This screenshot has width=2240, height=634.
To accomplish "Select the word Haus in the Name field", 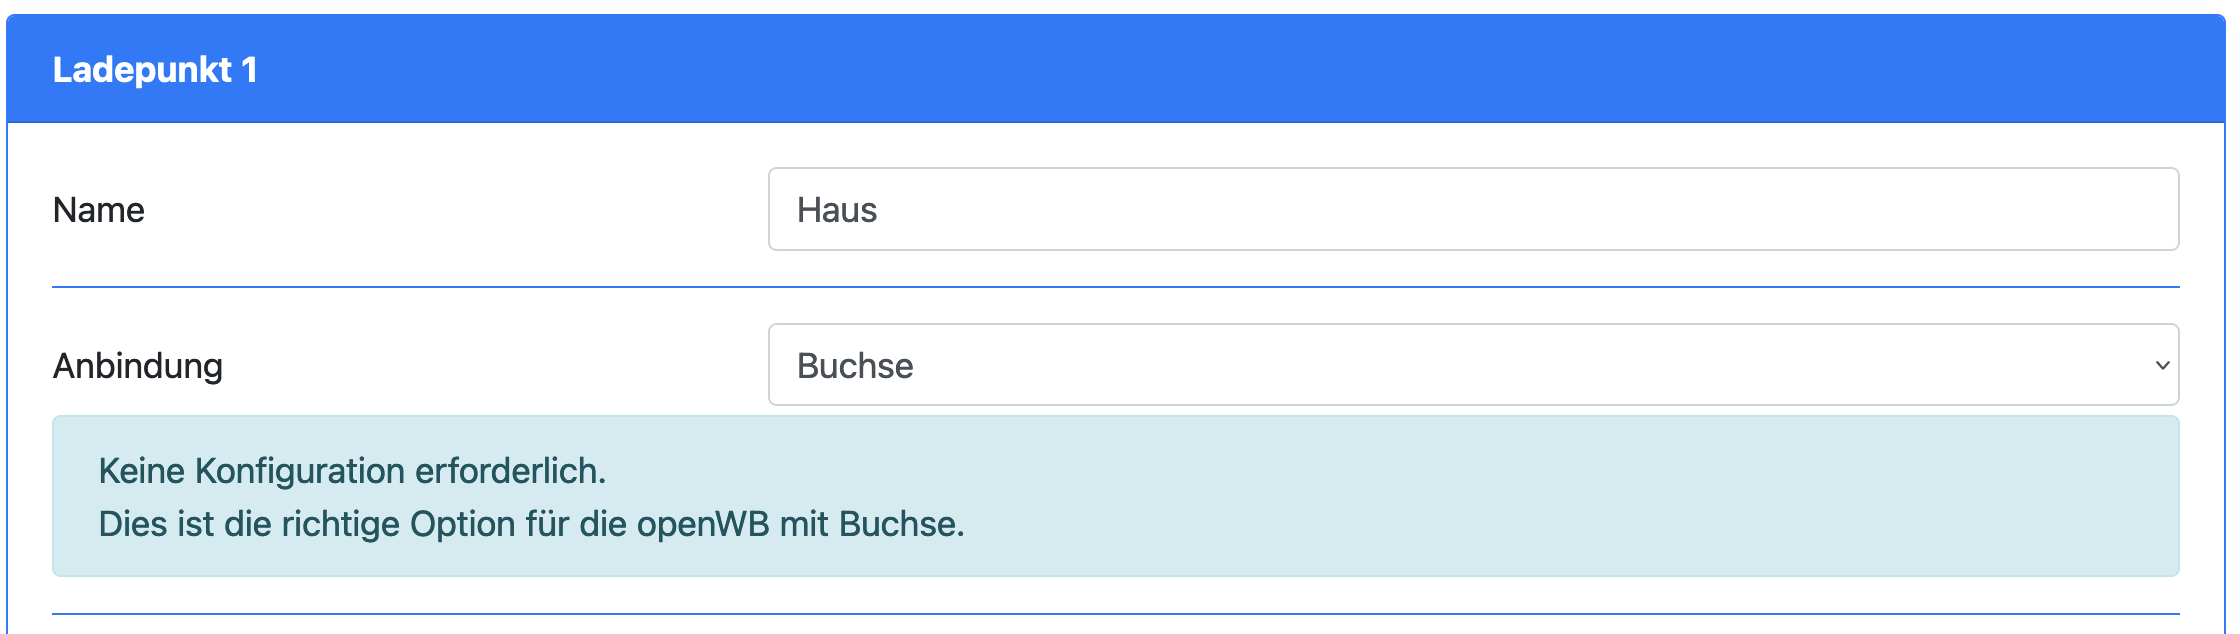I will [x=837, y=210].
